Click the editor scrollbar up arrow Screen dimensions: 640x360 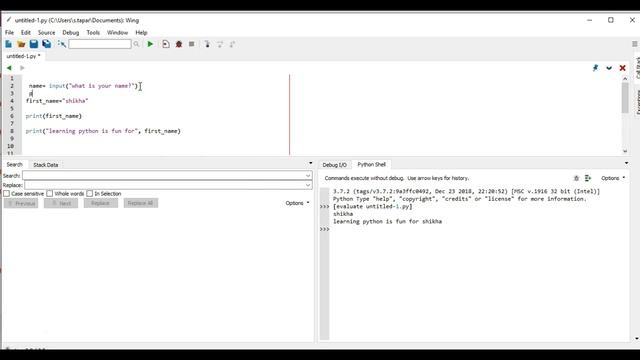(x=625, y=78)
